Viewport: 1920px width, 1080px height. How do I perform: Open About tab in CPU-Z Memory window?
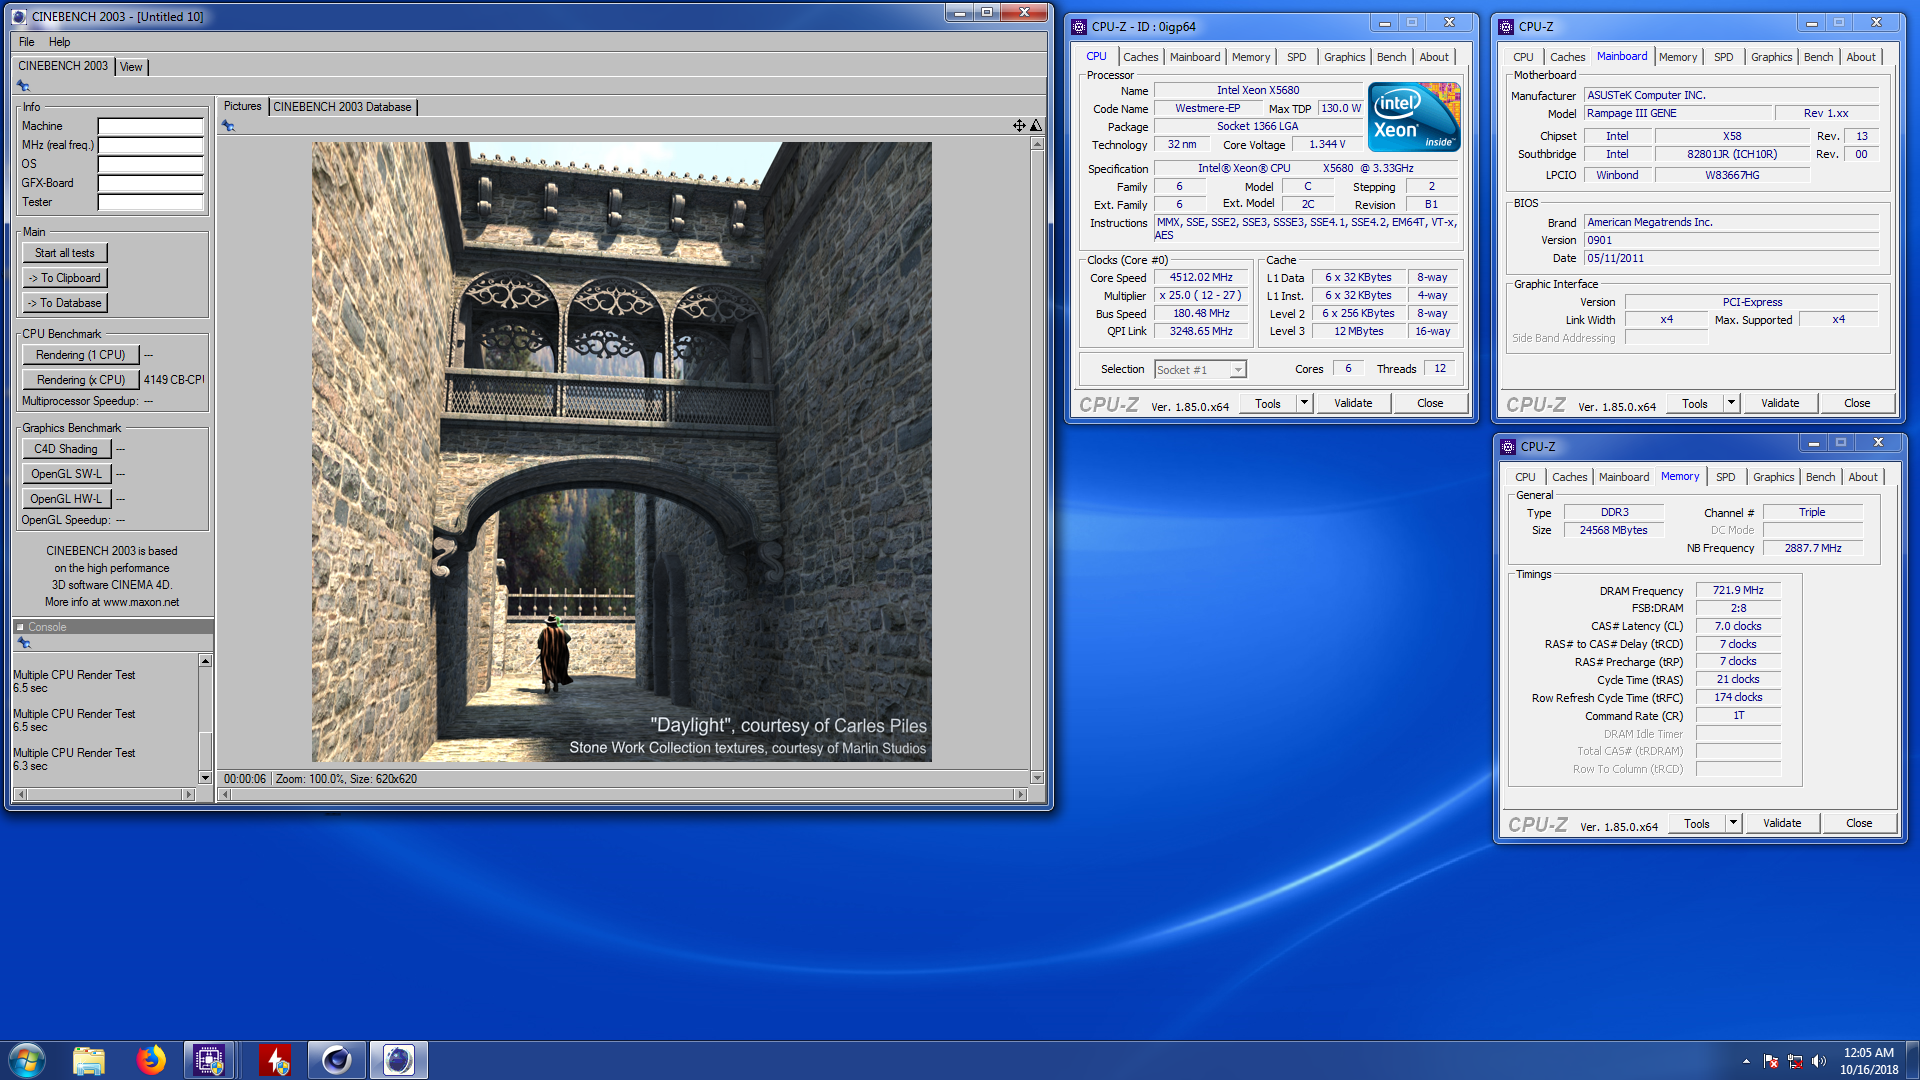click(x=1862, y=477)
